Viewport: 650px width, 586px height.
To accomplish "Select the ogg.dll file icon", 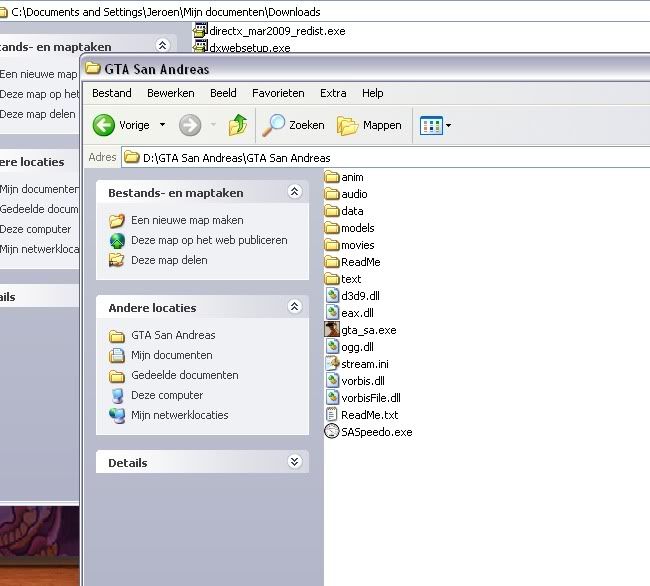I will coord(332,346).
